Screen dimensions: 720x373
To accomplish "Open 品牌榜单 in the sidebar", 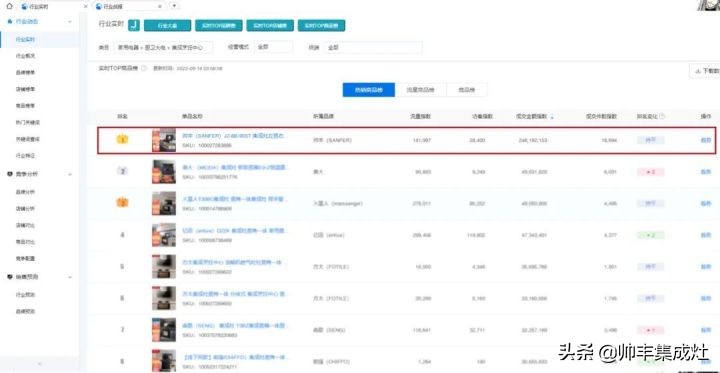I will tap(25, 73).
